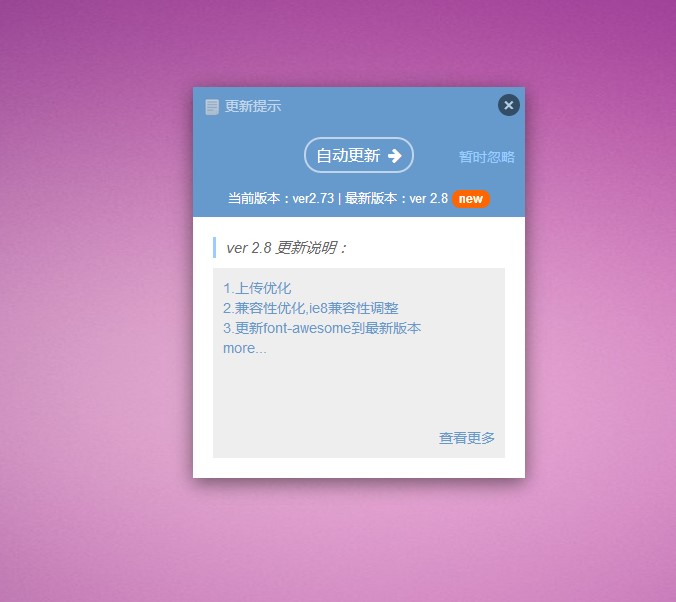Start update via the 自动更新 button text
This screenshot has width=676, height=602.
click(x=348, y=155)
